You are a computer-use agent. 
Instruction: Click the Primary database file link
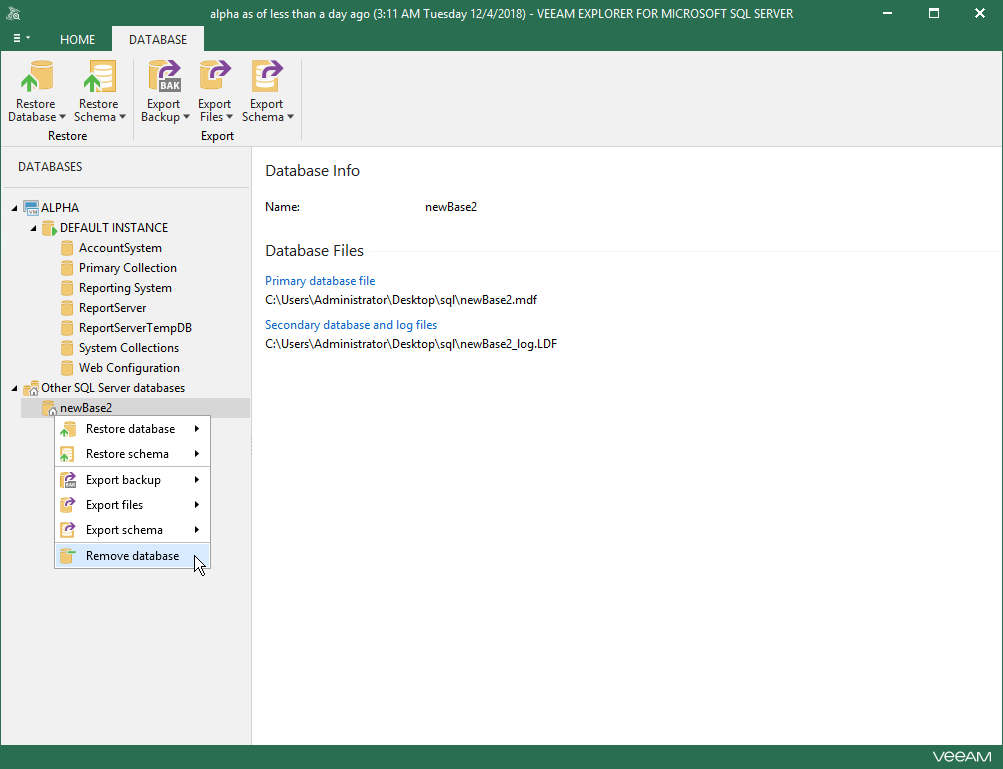320,281
